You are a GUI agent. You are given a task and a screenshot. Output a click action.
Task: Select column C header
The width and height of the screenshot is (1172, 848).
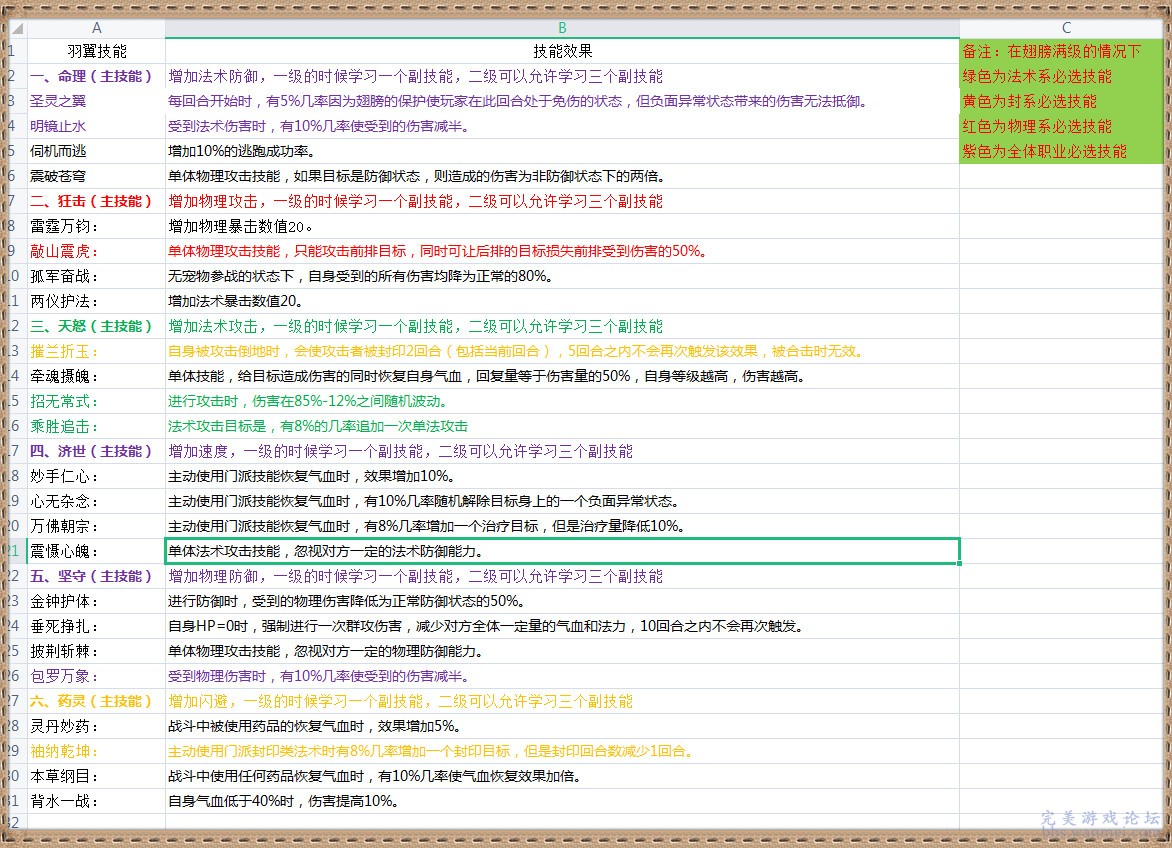coord(1066,28)
